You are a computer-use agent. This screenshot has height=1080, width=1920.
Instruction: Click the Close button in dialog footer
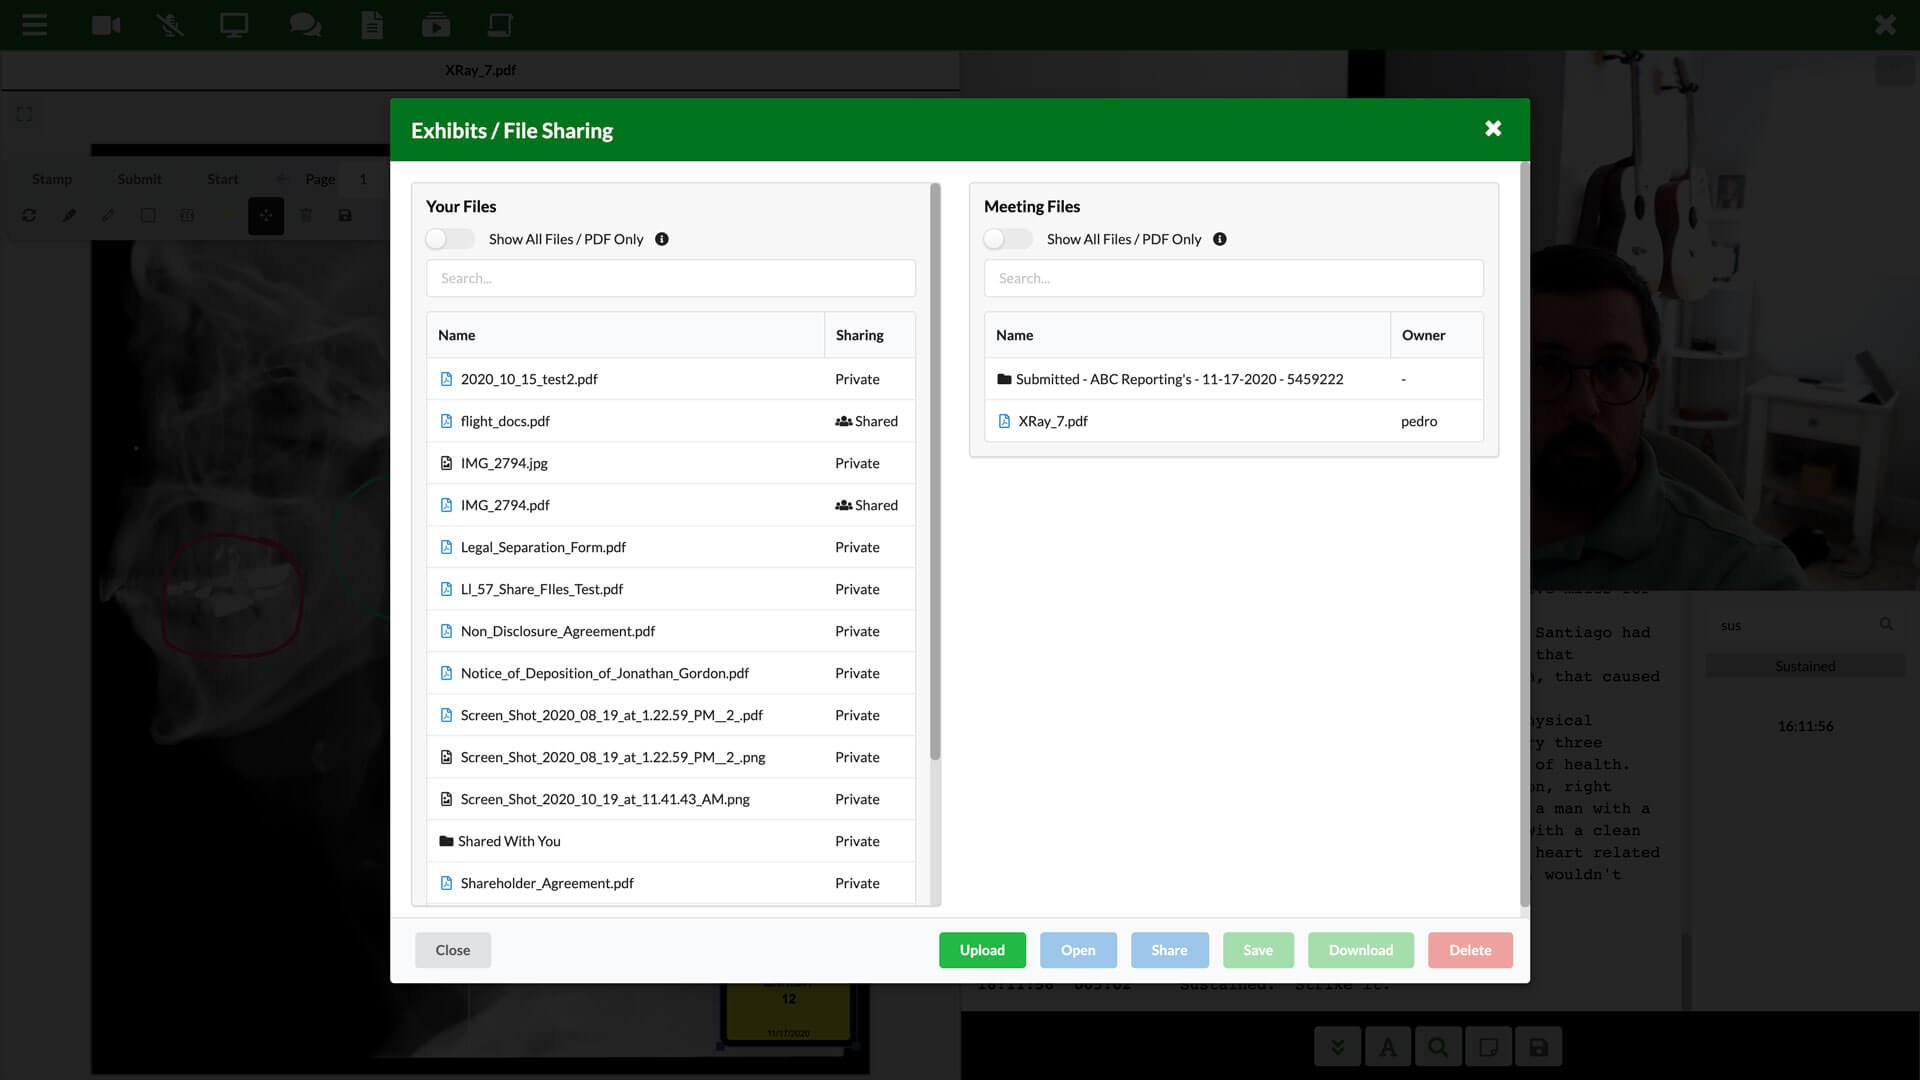453,950
